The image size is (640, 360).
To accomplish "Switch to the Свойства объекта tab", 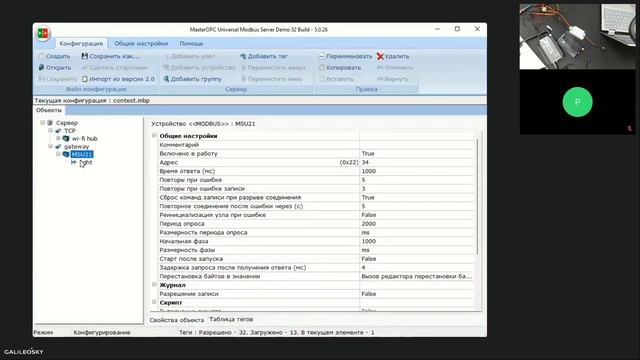I will pos(176,320).
